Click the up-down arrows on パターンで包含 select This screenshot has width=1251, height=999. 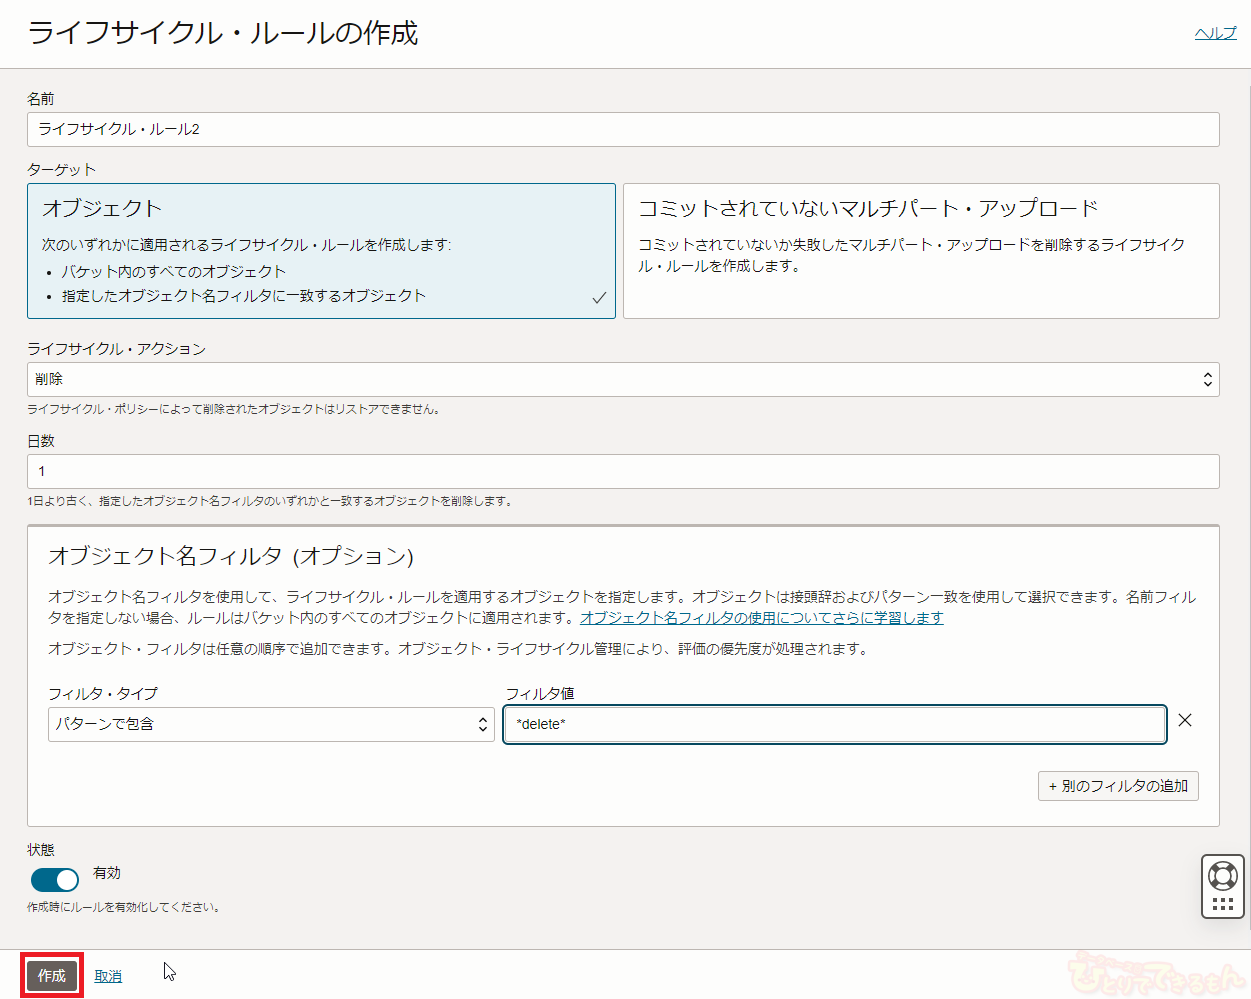[483, 725]
